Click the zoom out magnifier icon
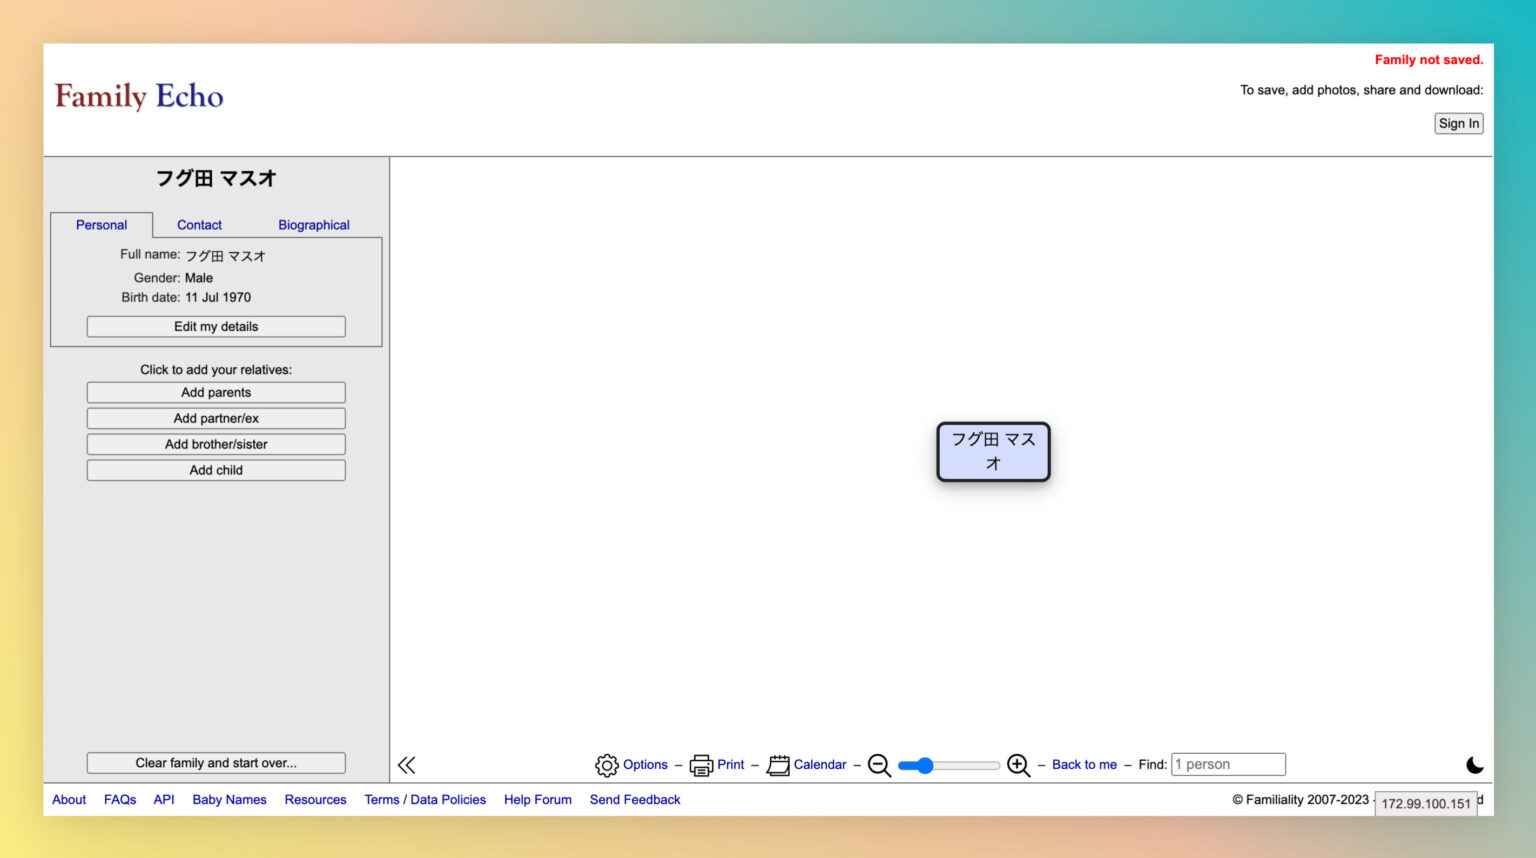The width and height of the screenshot is (1536, 858). click(x=878, y=765)
